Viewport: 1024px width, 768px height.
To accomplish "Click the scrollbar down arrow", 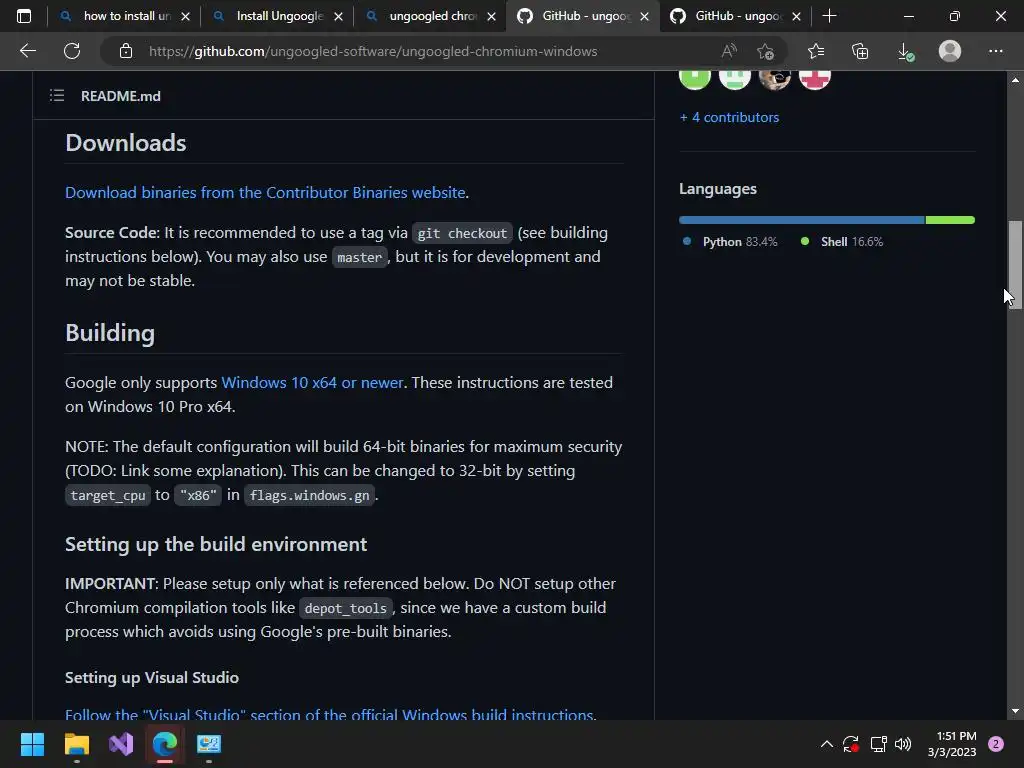I will tap(1015, 711).
